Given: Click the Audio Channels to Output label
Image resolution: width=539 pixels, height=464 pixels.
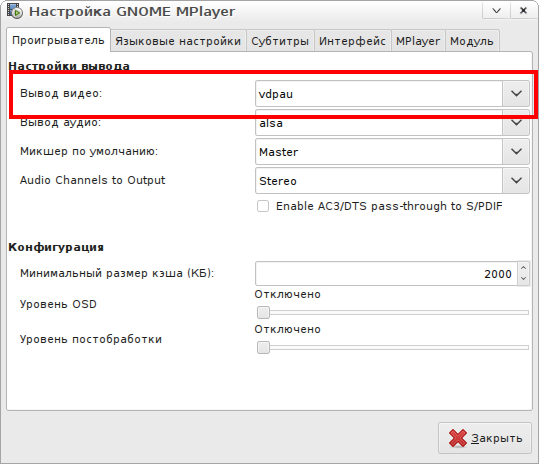Looking at the screenshot, I should [92, 180].
